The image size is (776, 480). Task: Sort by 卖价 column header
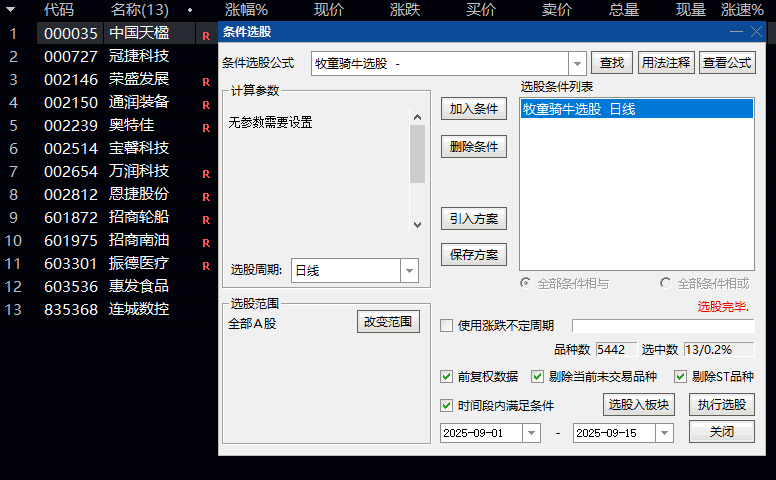coord(557,9)
